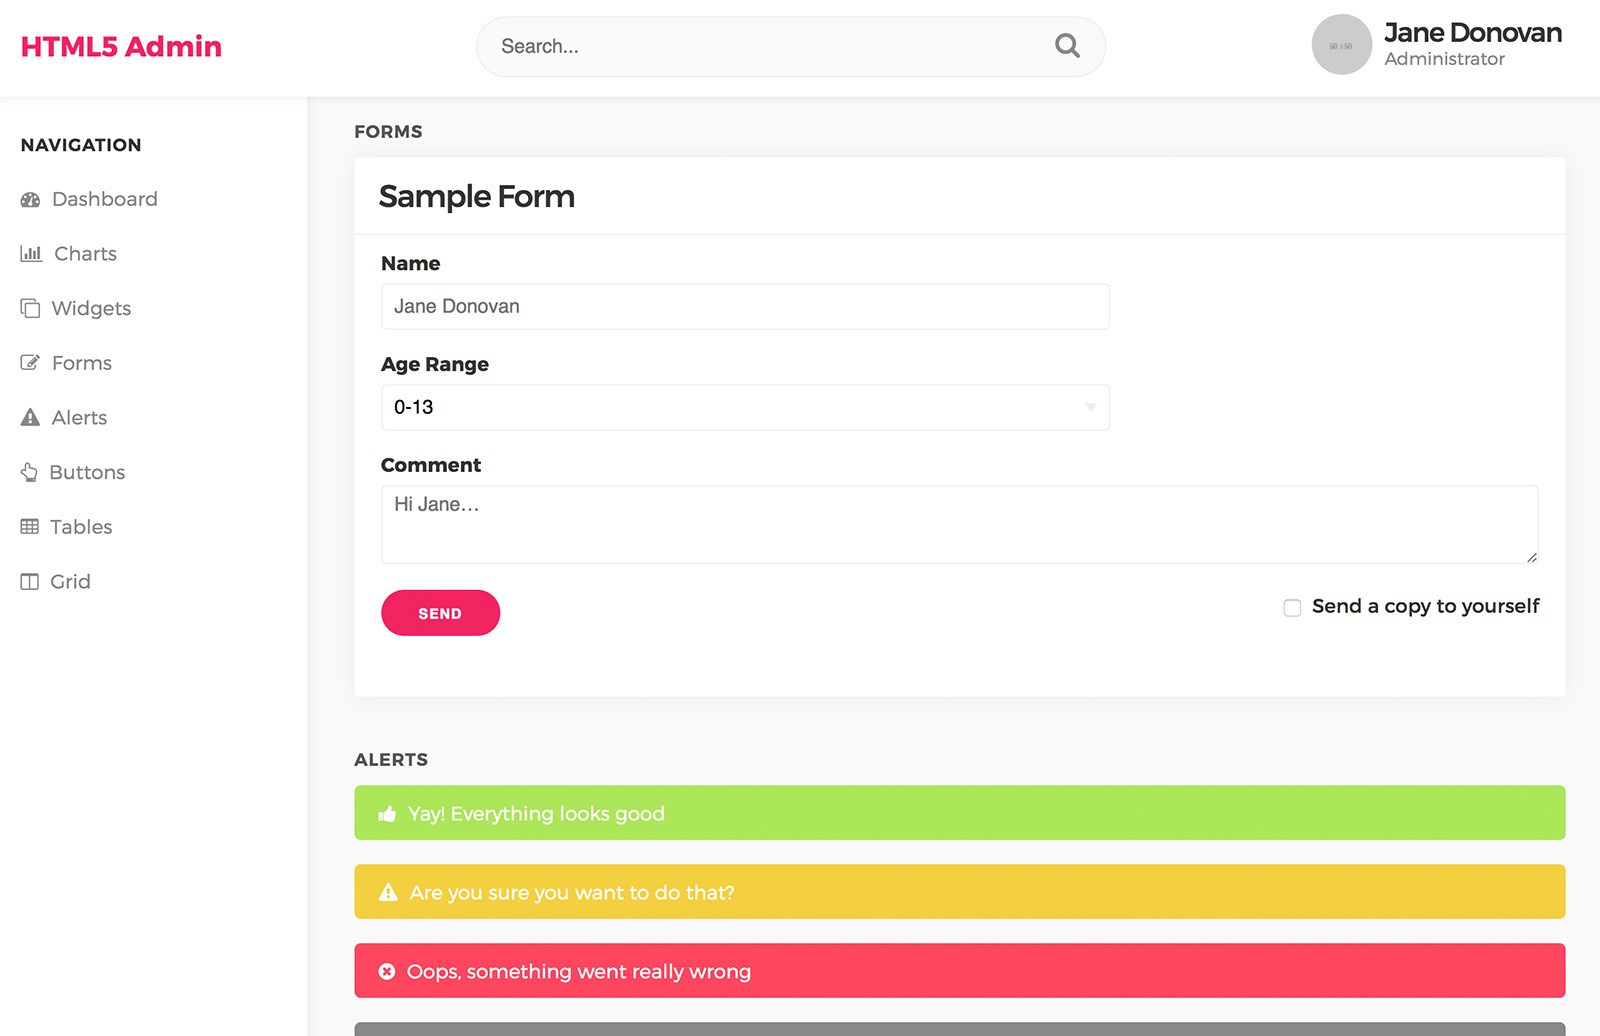This screenshot has height=1036, width=1600.
Task: Select the Charts bar-chart icon
Action: tap(30, 253)
